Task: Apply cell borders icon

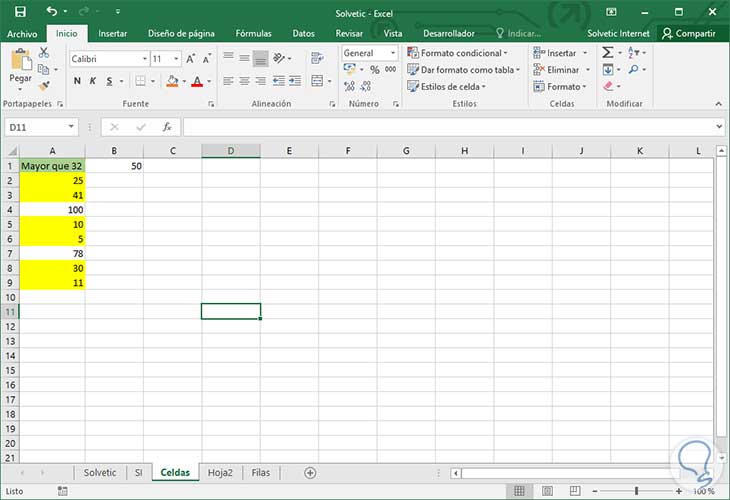Action: (140, 81)
